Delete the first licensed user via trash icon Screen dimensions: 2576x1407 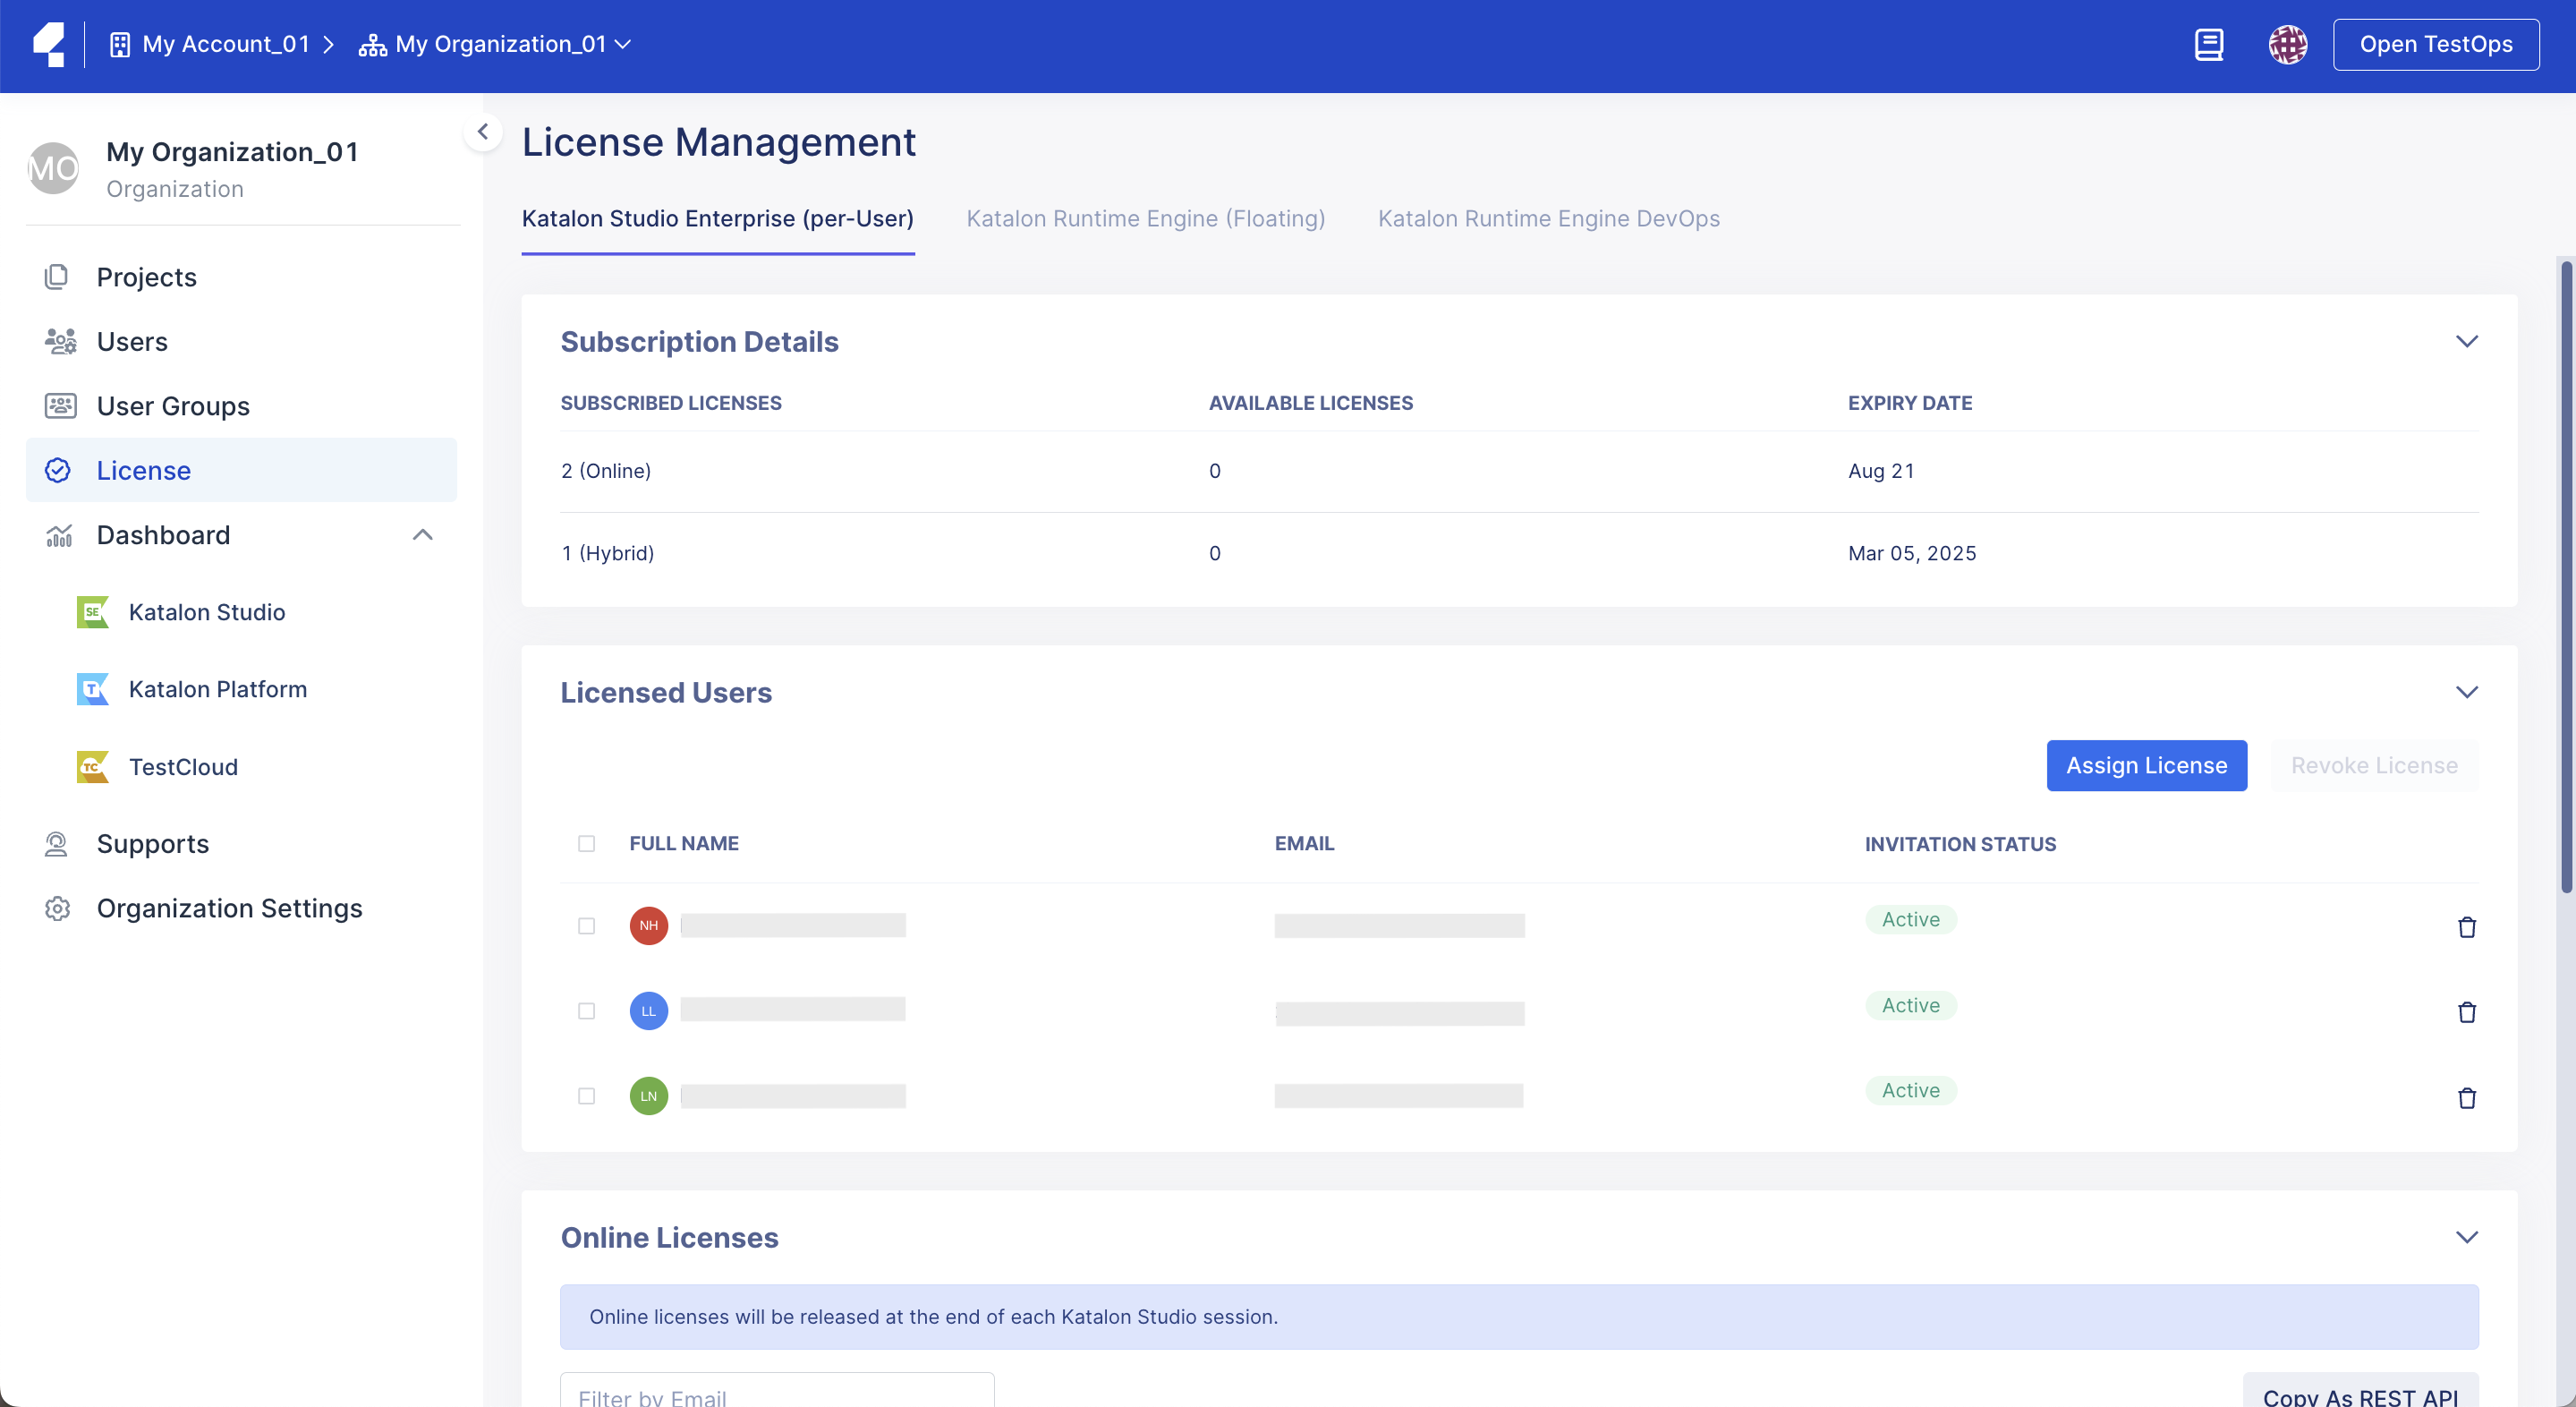(x=2468, y=927)
